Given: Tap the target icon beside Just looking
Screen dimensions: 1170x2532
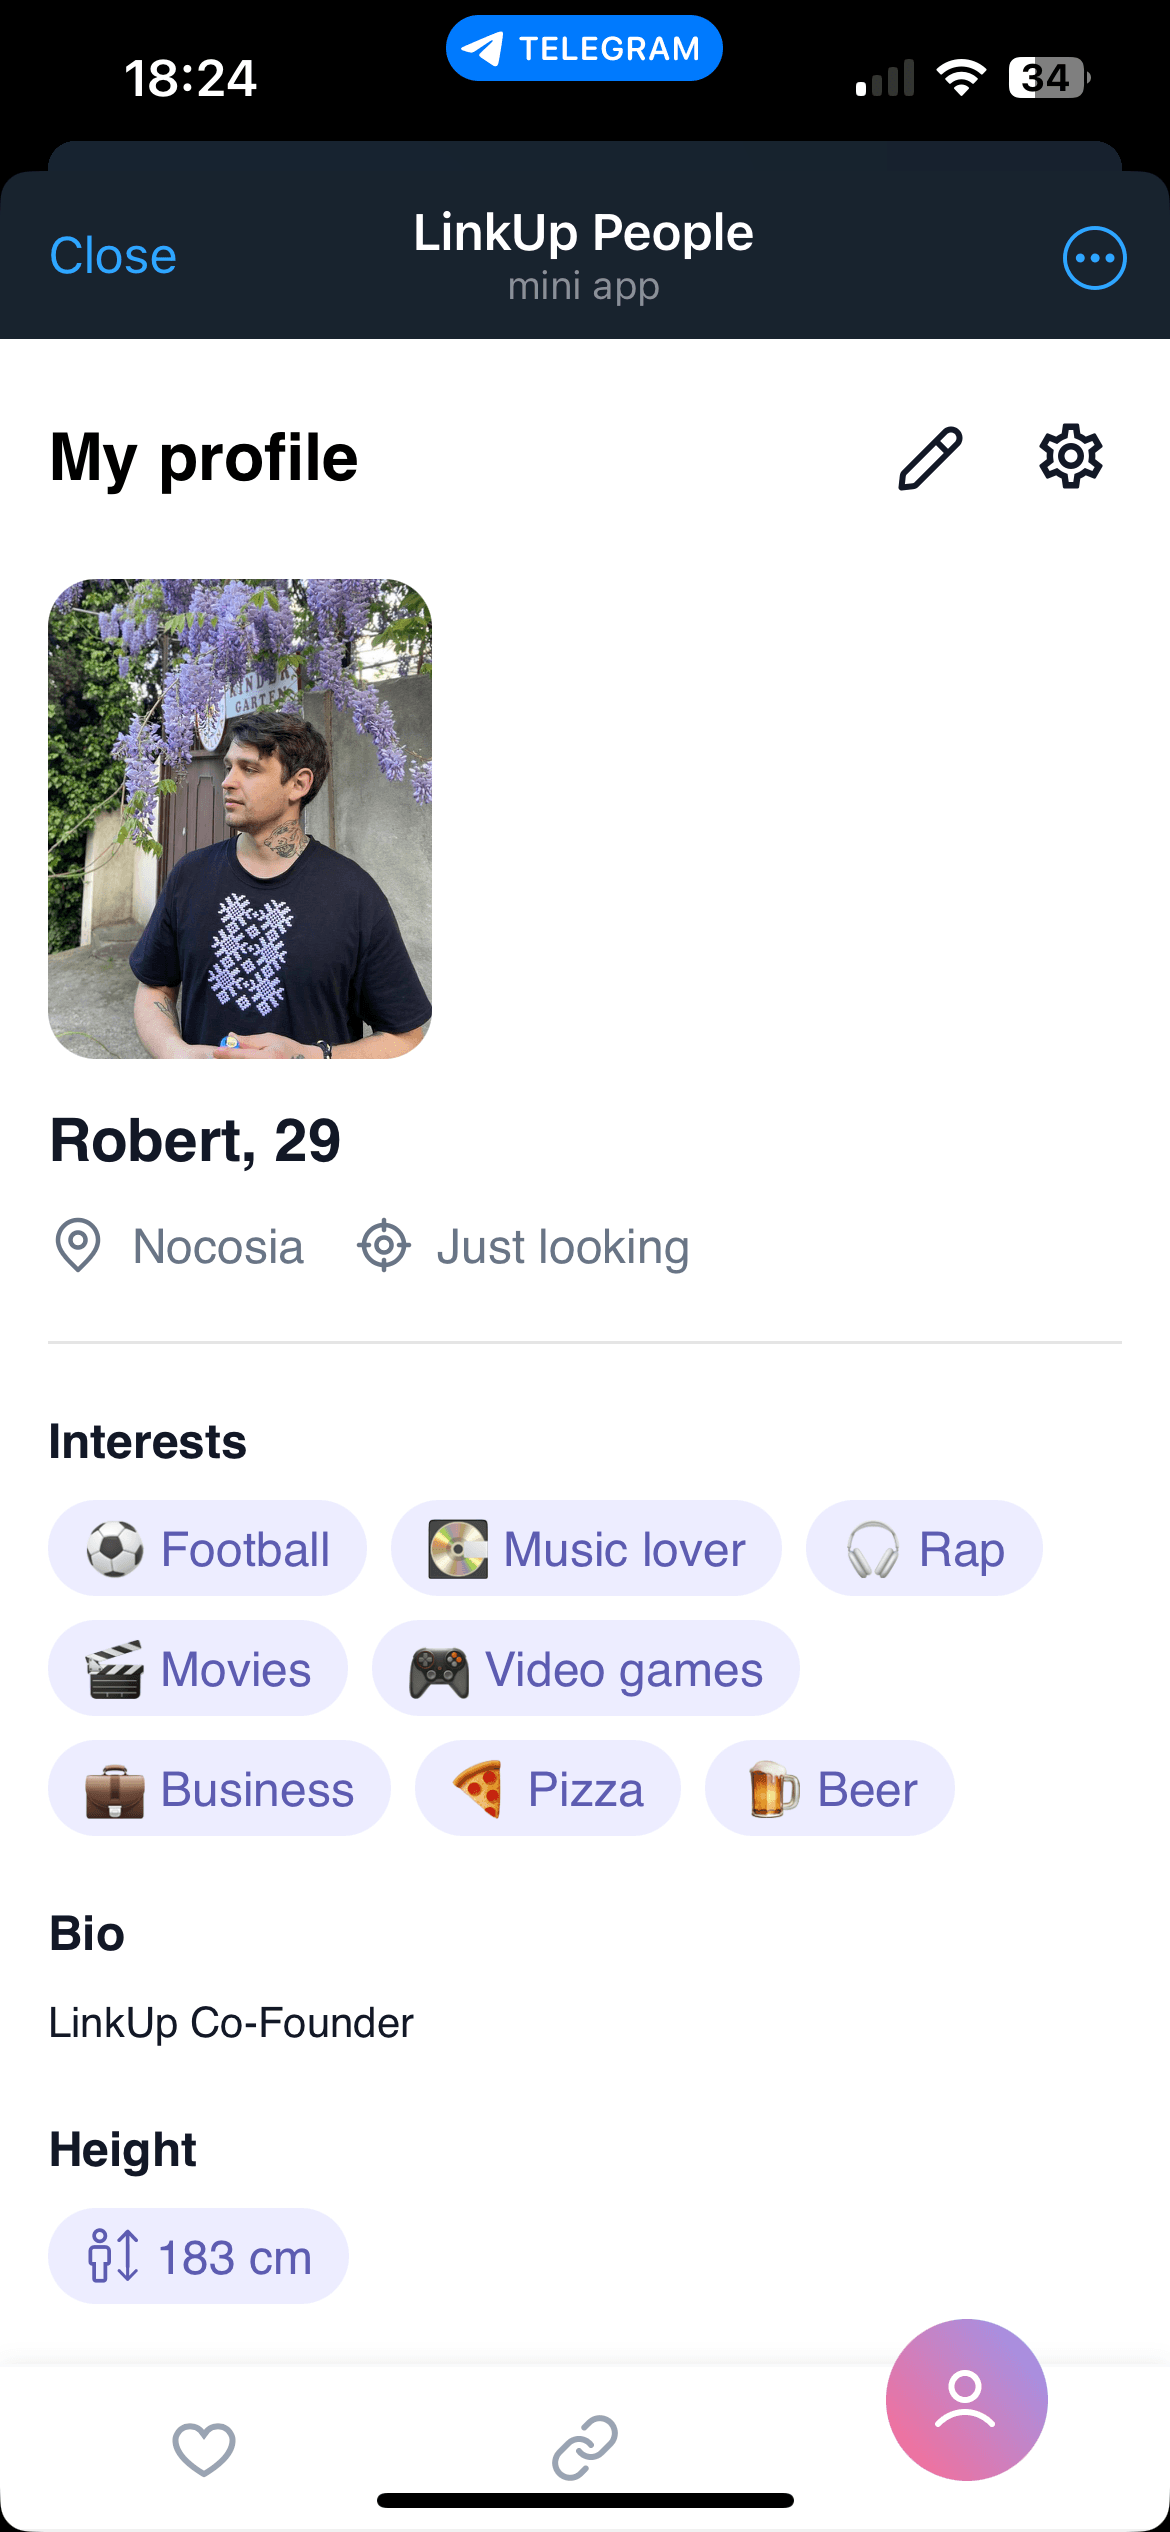Looking at the screenshot, I should point(384,1246).
